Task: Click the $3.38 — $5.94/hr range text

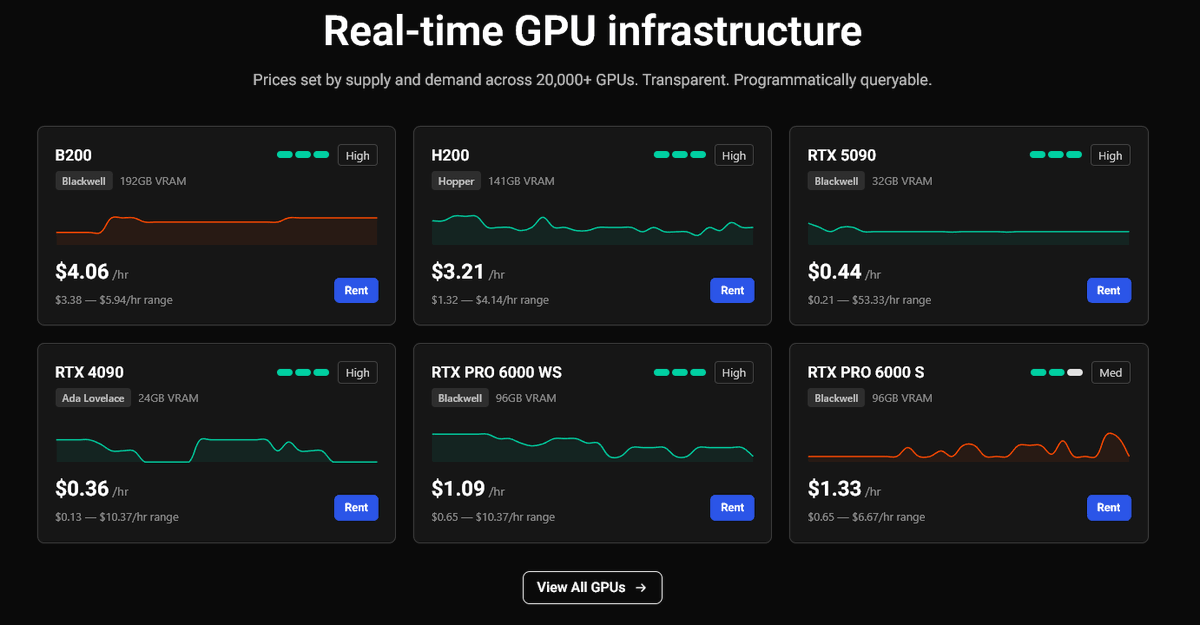Action: tap(114, 300)
